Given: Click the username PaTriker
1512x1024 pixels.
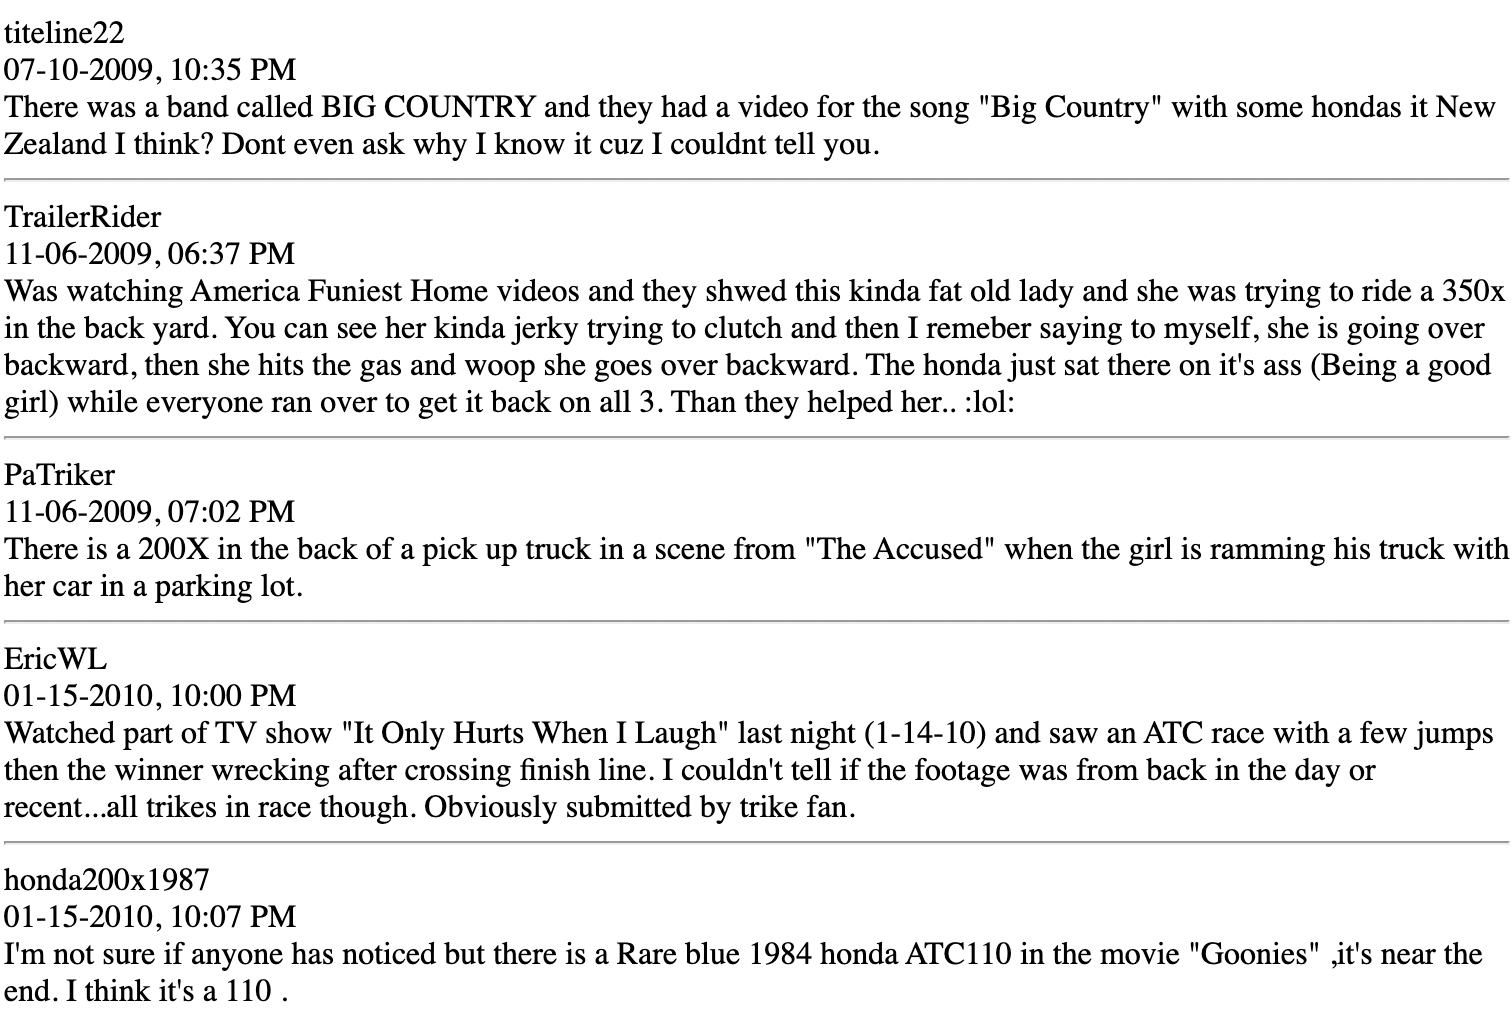Looking at the screenshot, I should 60,475.
